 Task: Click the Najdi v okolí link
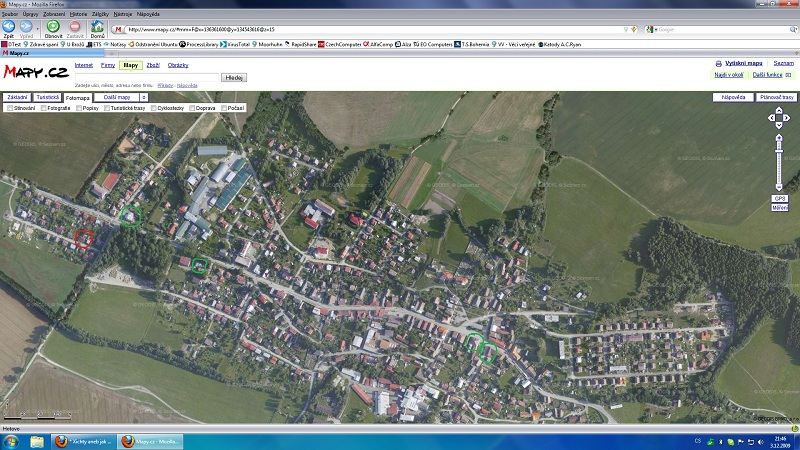click(x=729, y=75)
